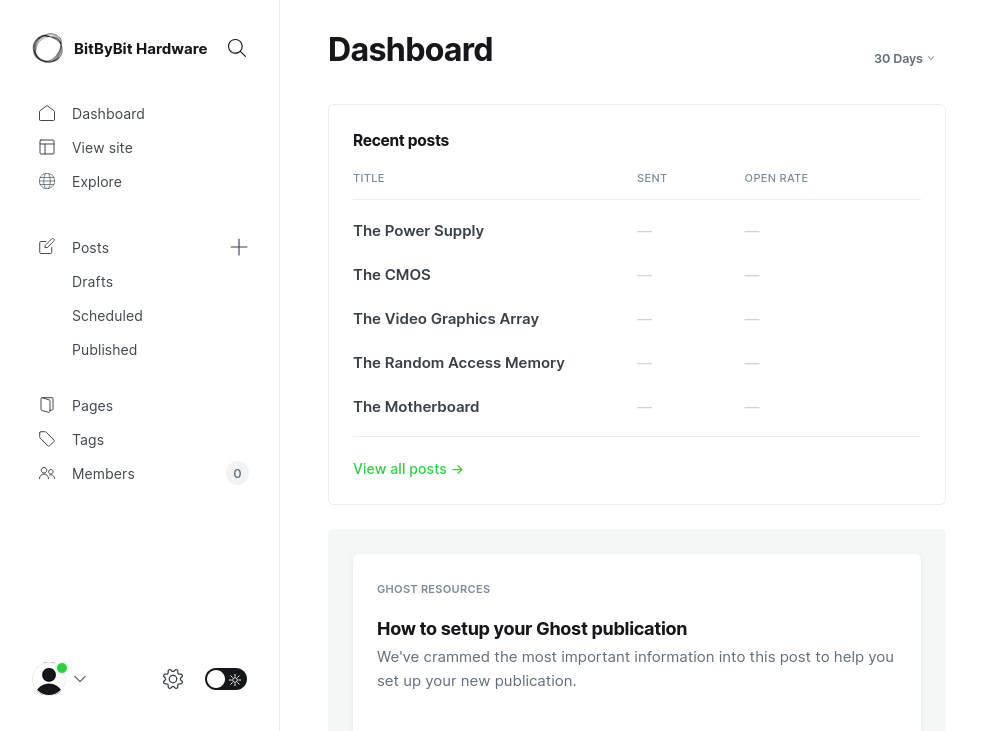Click the search magnifier icon
Screen dimensions: 994x731
(x=237, y=48)
